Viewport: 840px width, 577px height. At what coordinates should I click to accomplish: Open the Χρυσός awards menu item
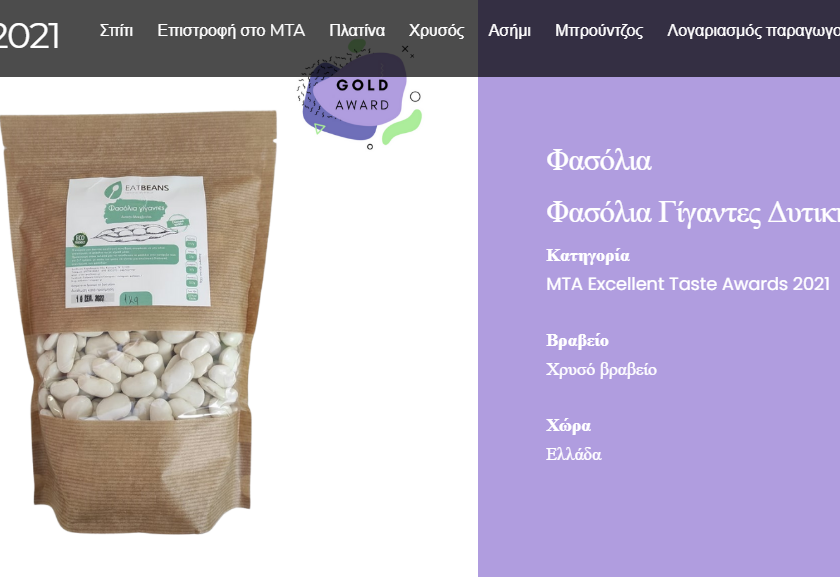(436, 31)
